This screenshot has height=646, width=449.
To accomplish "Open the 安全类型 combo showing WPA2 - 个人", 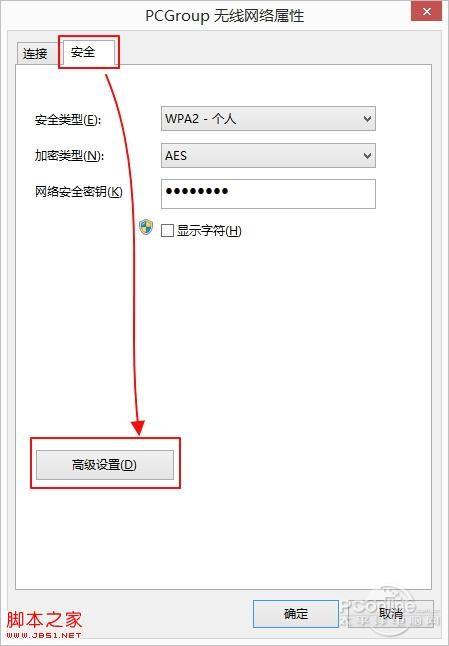I will tap(268, 119).
